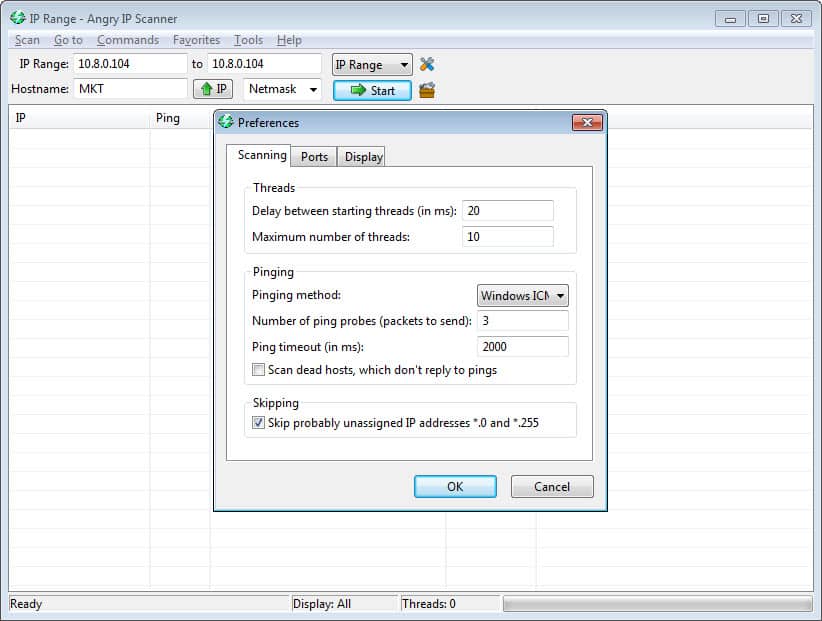Open the Netmask dropdown
The width and height of the screenshot is (822, 621).
coord(283,89)
